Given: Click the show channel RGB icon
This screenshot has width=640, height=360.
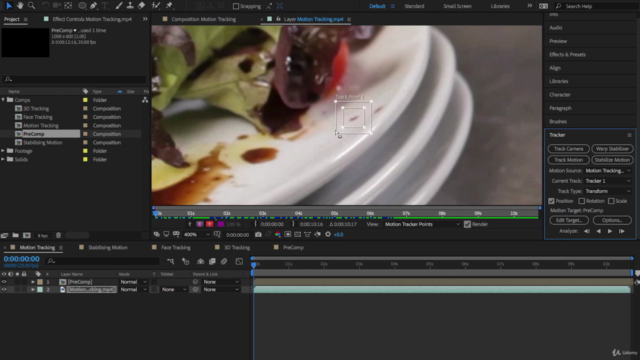Looking at the screenshot, I should click(278, 234).
